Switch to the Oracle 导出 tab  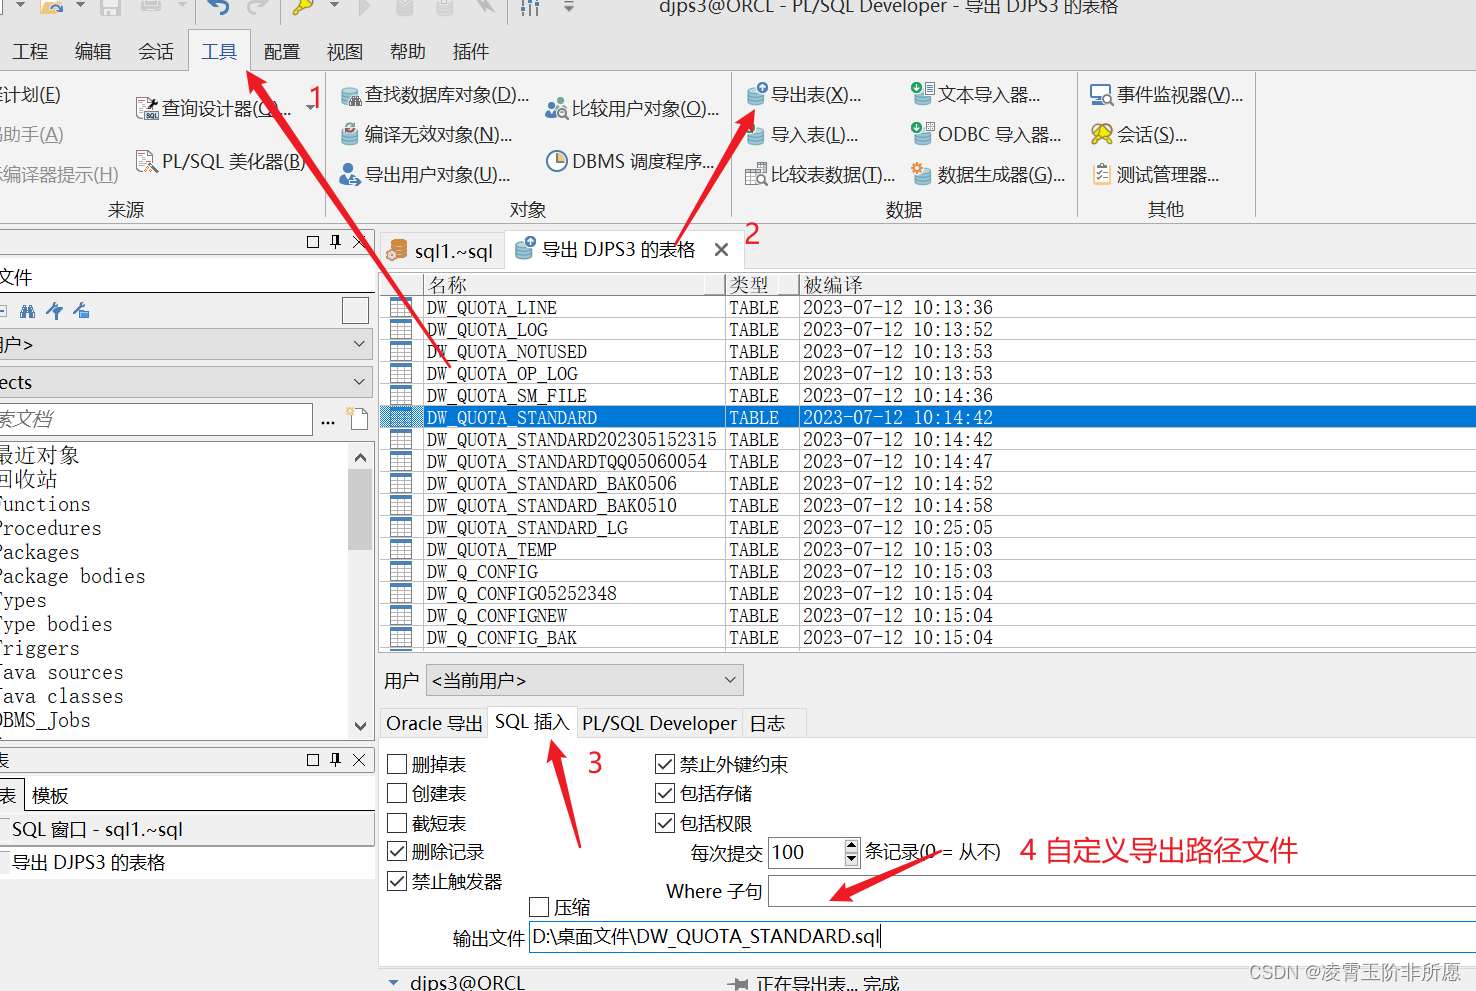(434, 723)
